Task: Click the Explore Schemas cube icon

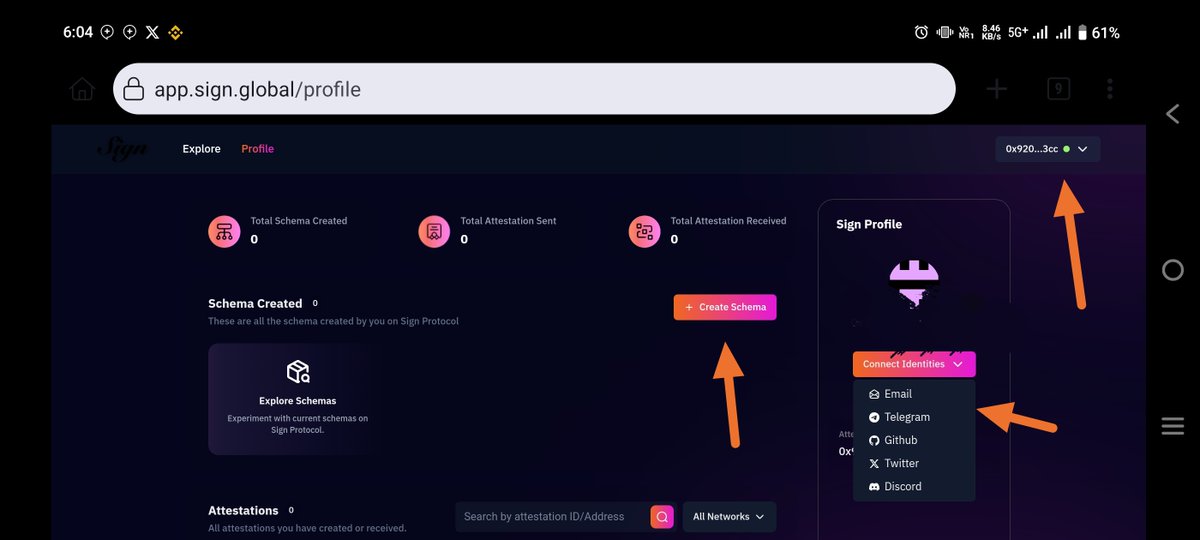Action: (x=297, y=372)
